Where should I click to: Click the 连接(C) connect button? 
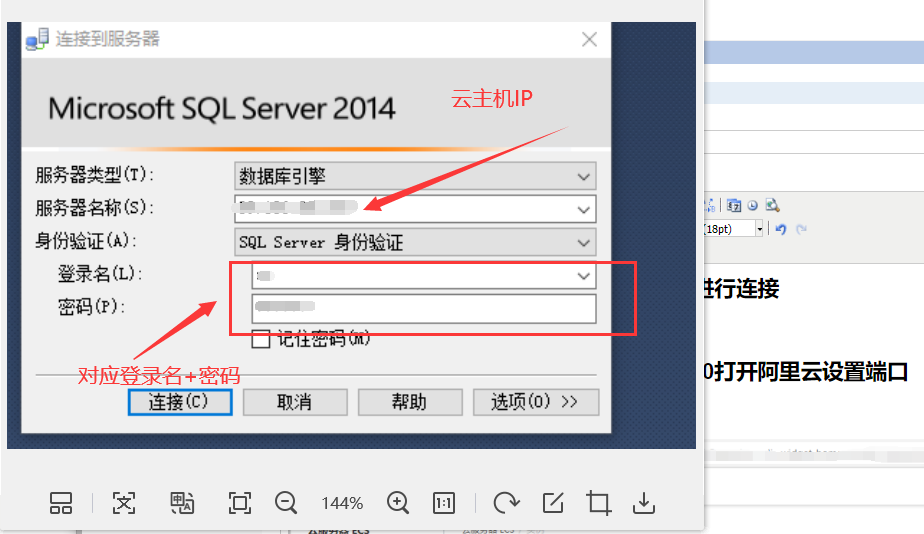180,402
